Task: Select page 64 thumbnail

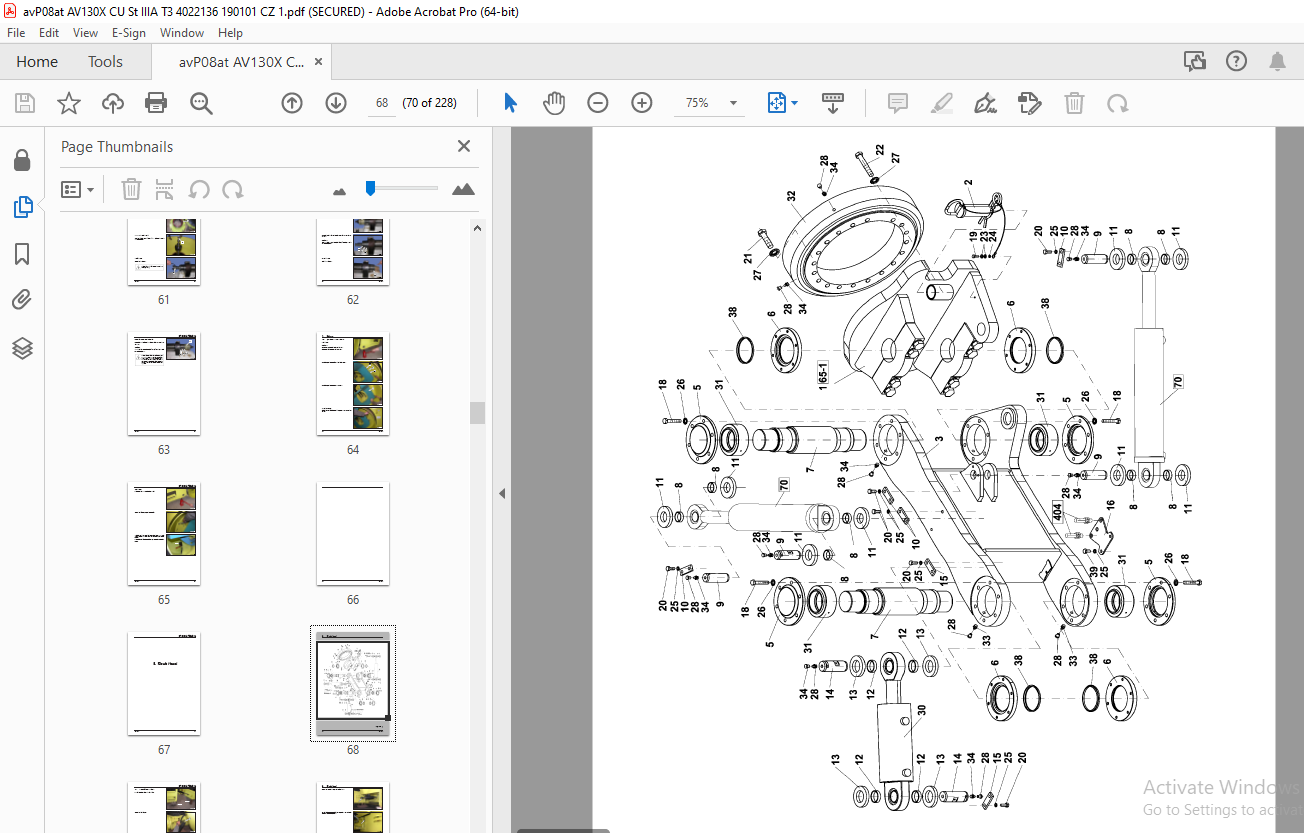Action: (x=353, y=384)
